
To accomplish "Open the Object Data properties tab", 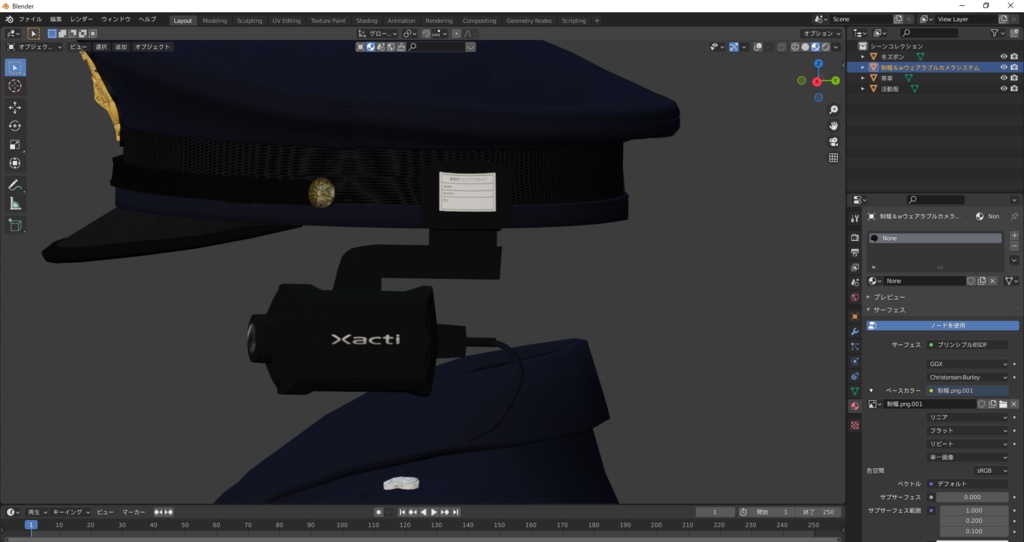I will tap(855, 391).
